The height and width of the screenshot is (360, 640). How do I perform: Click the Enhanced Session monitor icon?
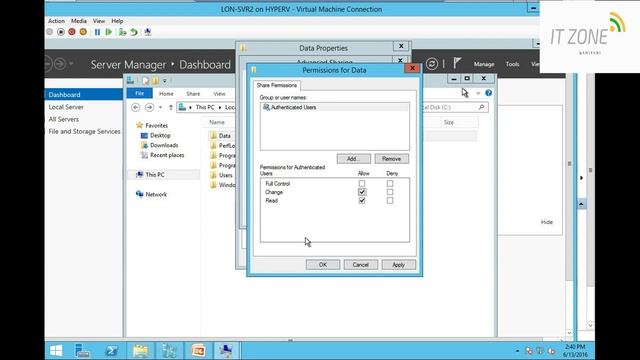148,32
